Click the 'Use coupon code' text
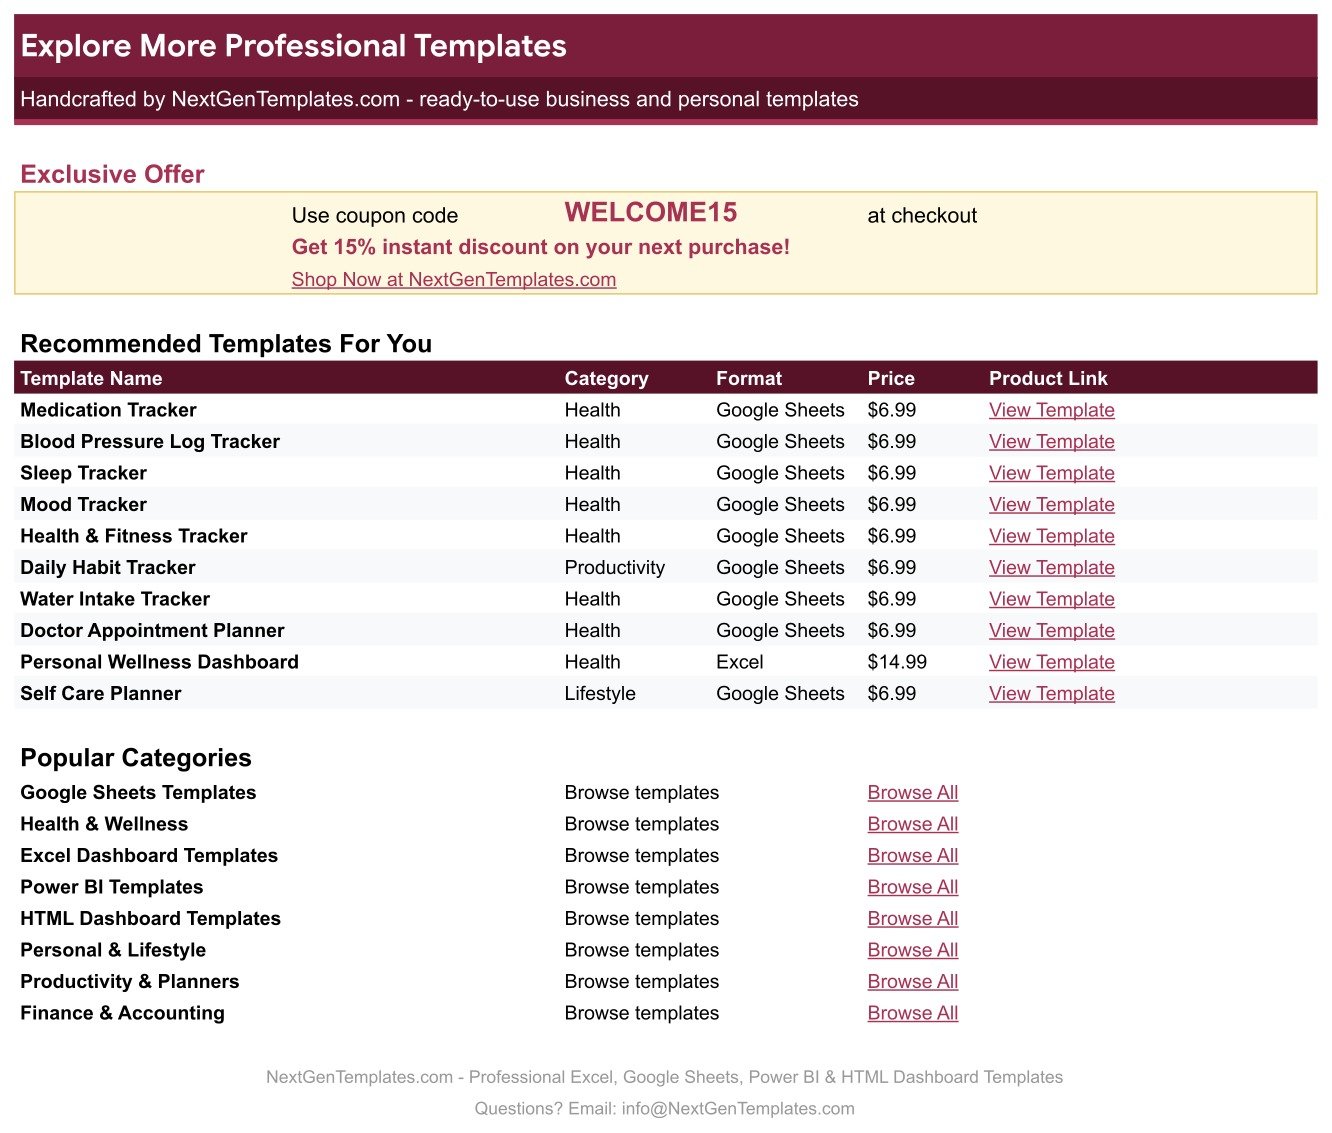This screenshot has width=1332, height=1133. [375, 215]
